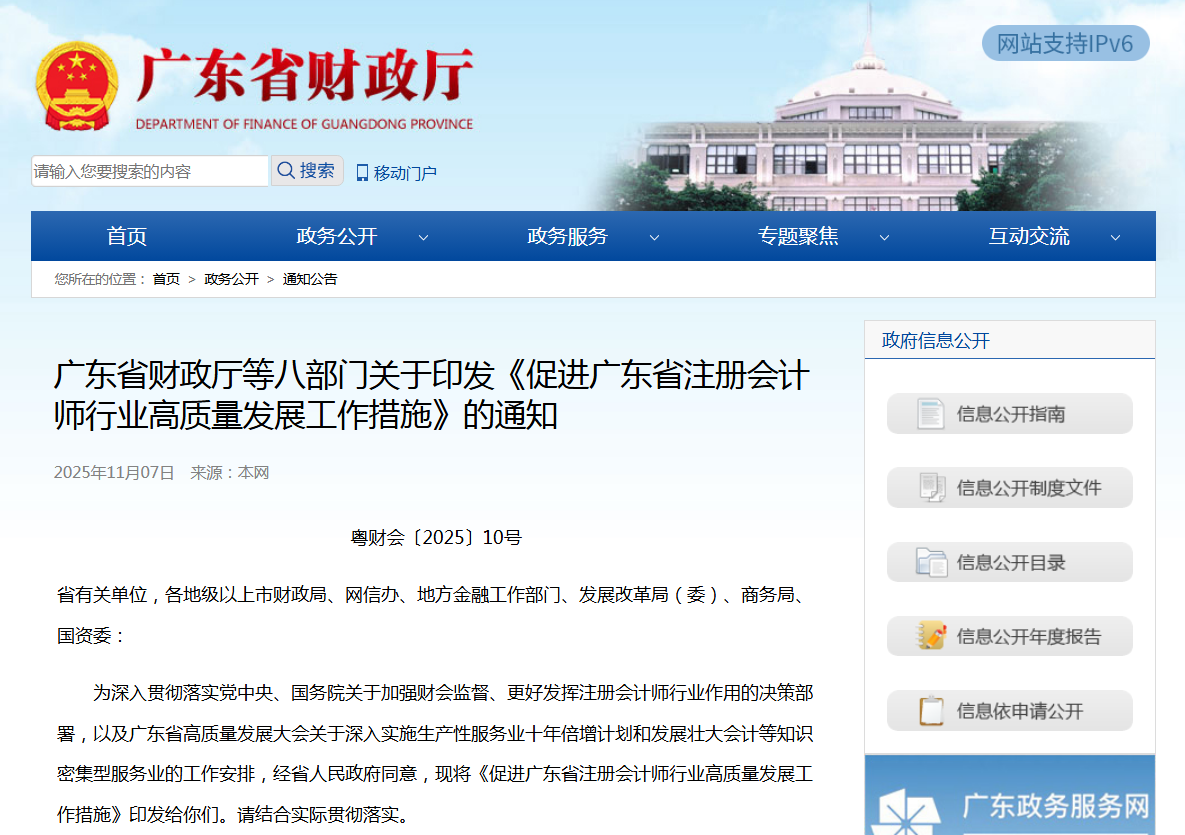Focus the site search input field
Image resolution: width=1185 pixels, height=835 pixels.
[x=150, y=171]
